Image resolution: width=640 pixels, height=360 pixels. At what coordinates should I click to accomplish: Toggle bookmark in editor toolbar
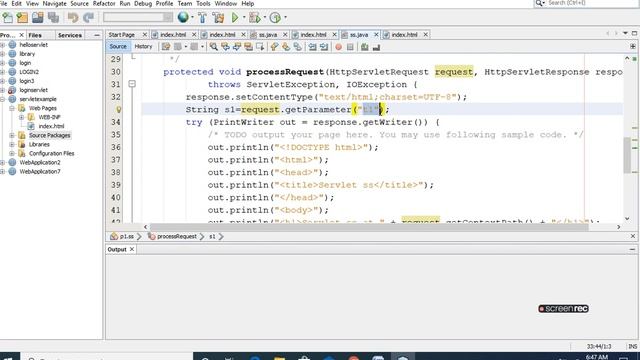click(298, 47)
